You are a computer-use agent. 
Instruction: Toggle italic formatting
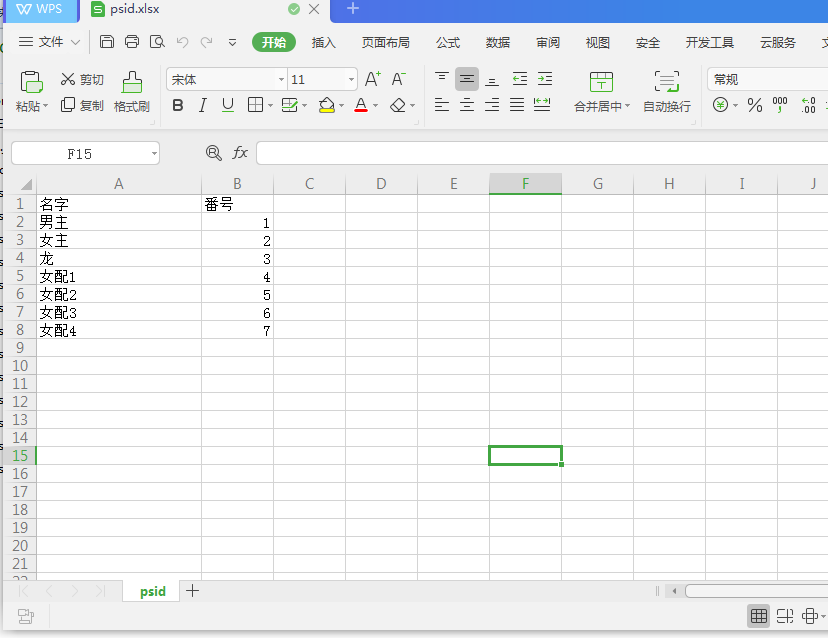click(x=203, y=105)
